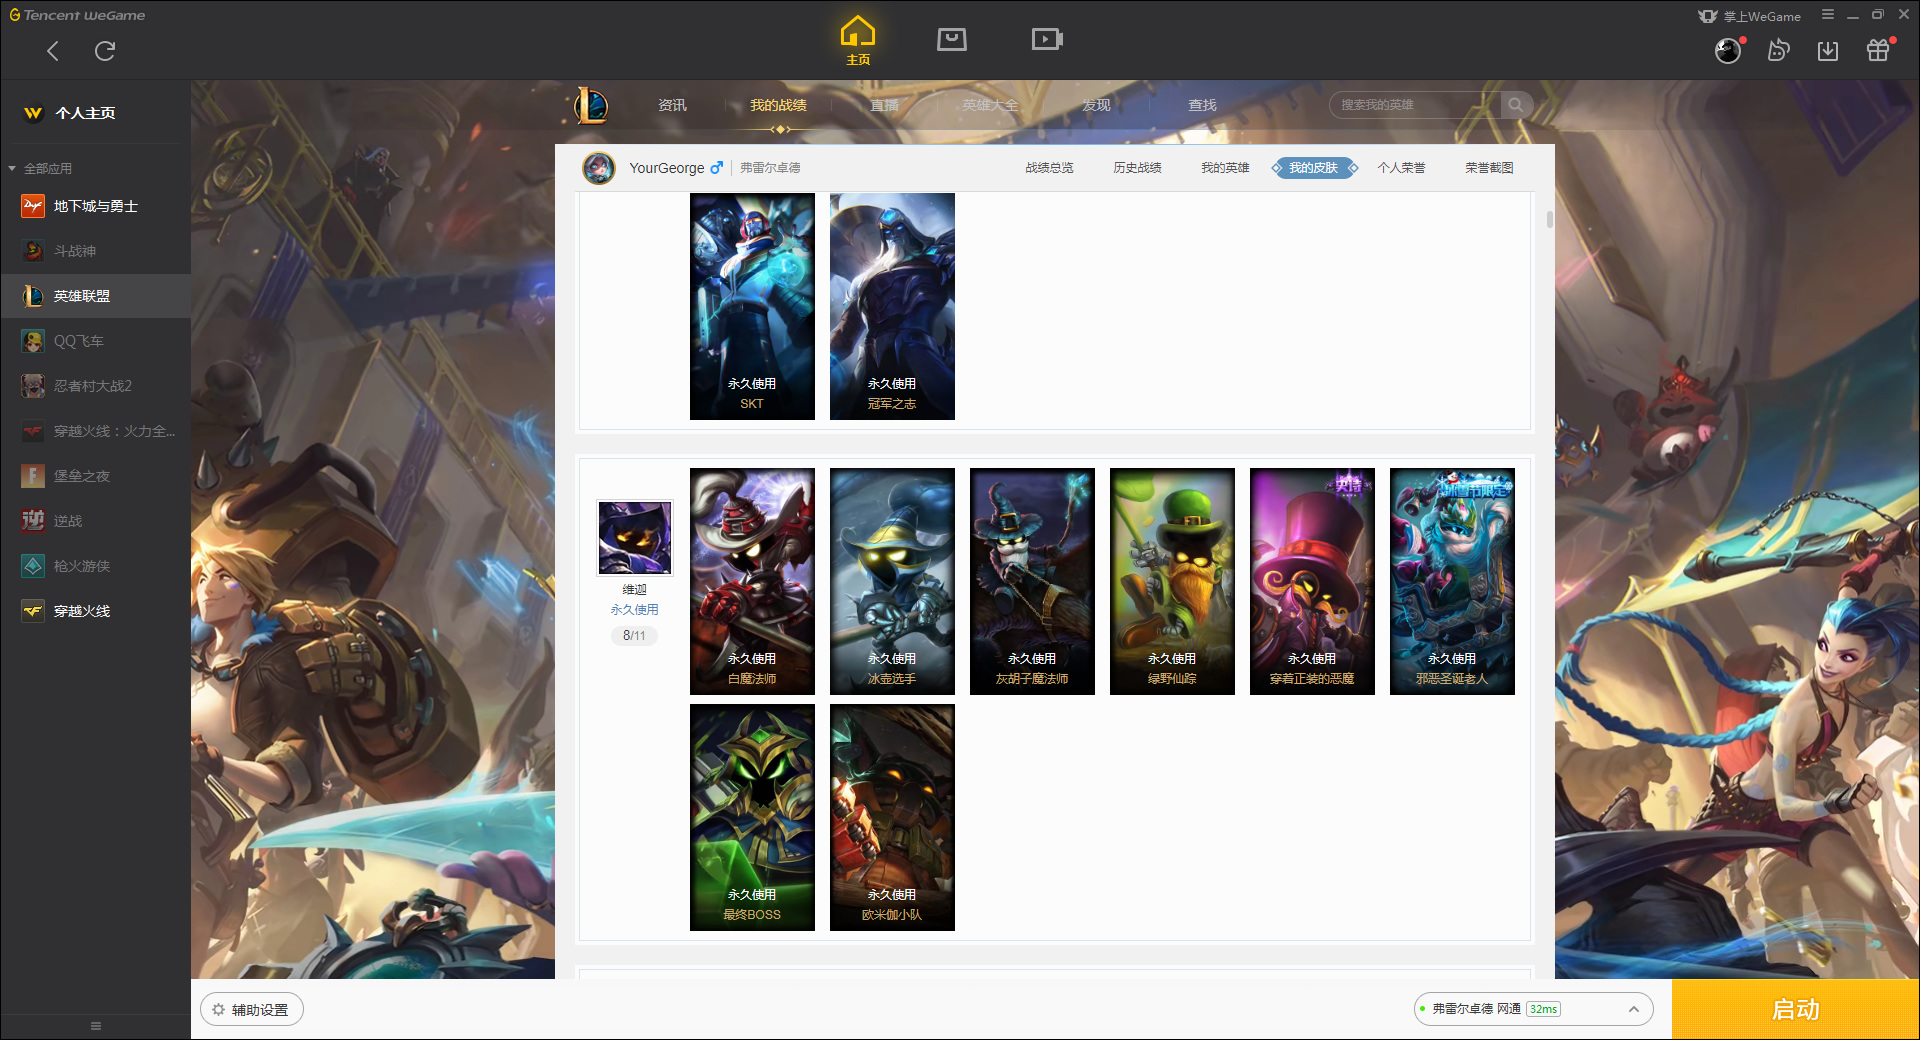The height and width of the screenshot is (1040, 1920).
Task: Switch to 个人荣誉 sub-tab
Action: (1401, 168)
